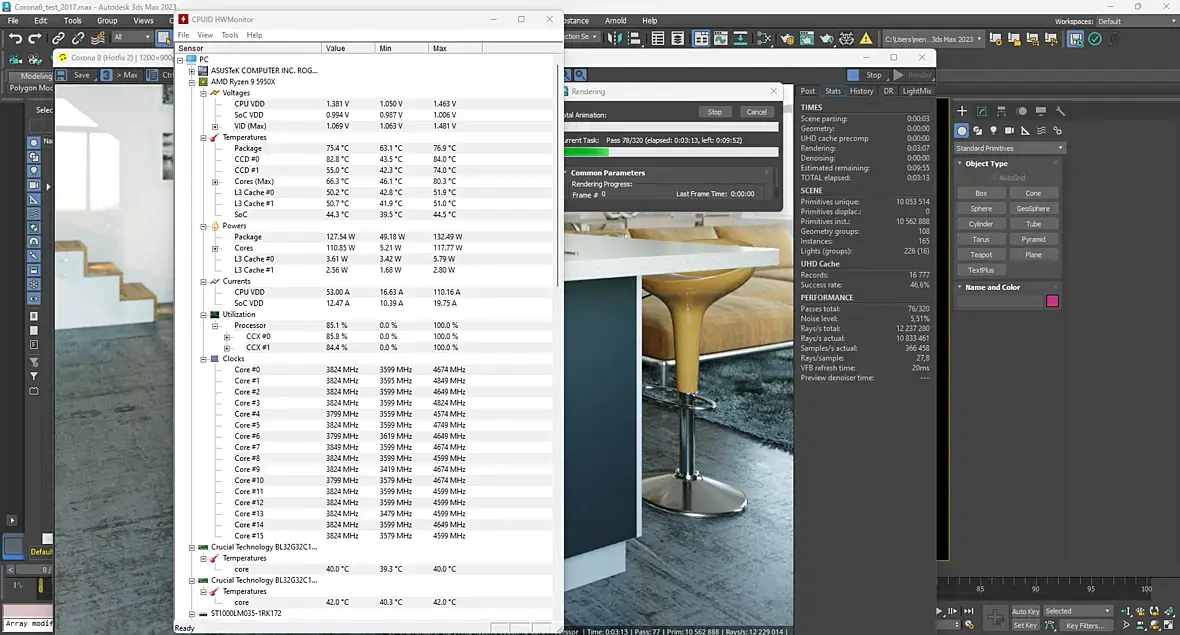
Task: Open the Selected key set dropdown
Action: (x=1078, y=611)
